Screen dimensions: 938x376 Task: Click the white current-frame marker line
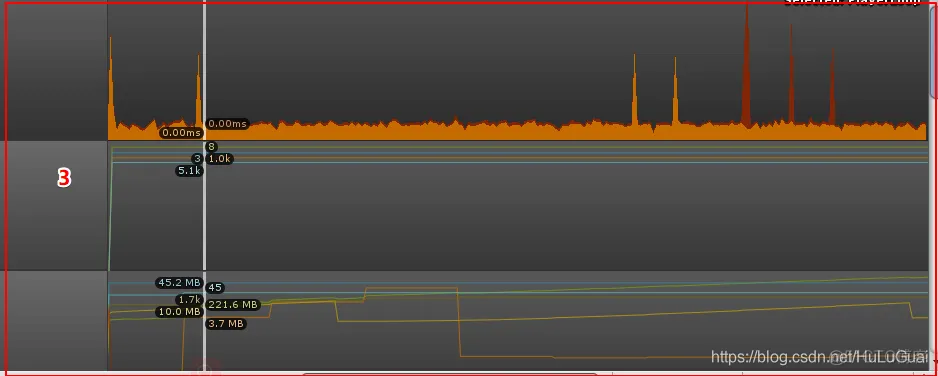pos(205,185)
